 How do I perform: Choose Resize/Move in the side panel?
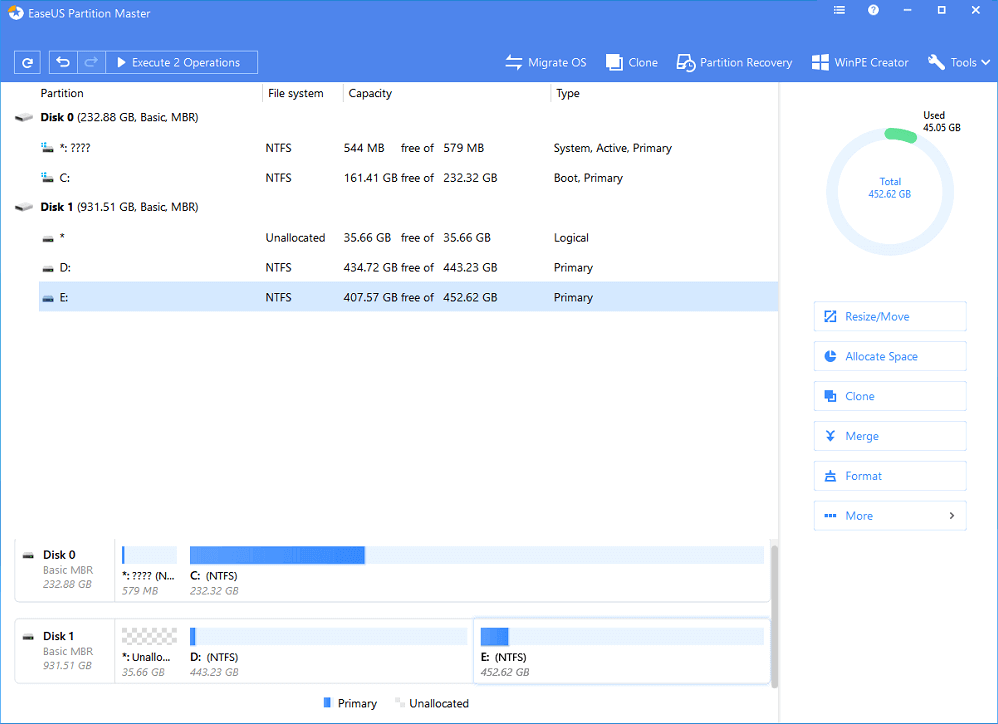coord(890,317)
